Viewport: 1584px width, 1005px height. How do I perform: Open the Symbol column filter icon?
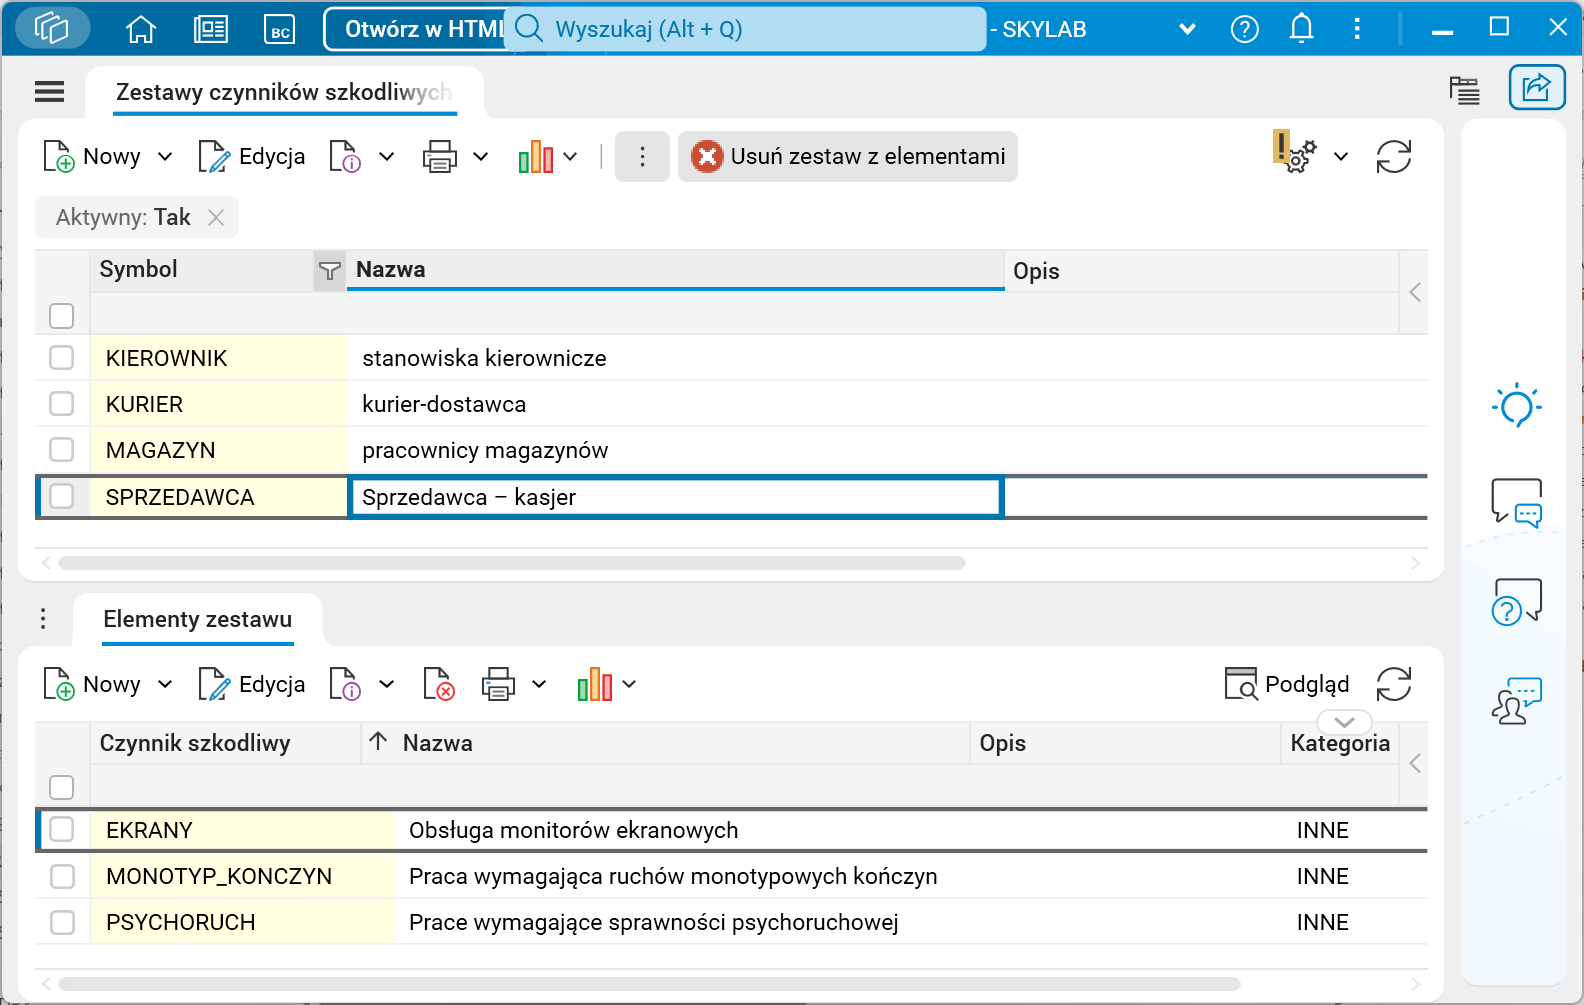329,270
